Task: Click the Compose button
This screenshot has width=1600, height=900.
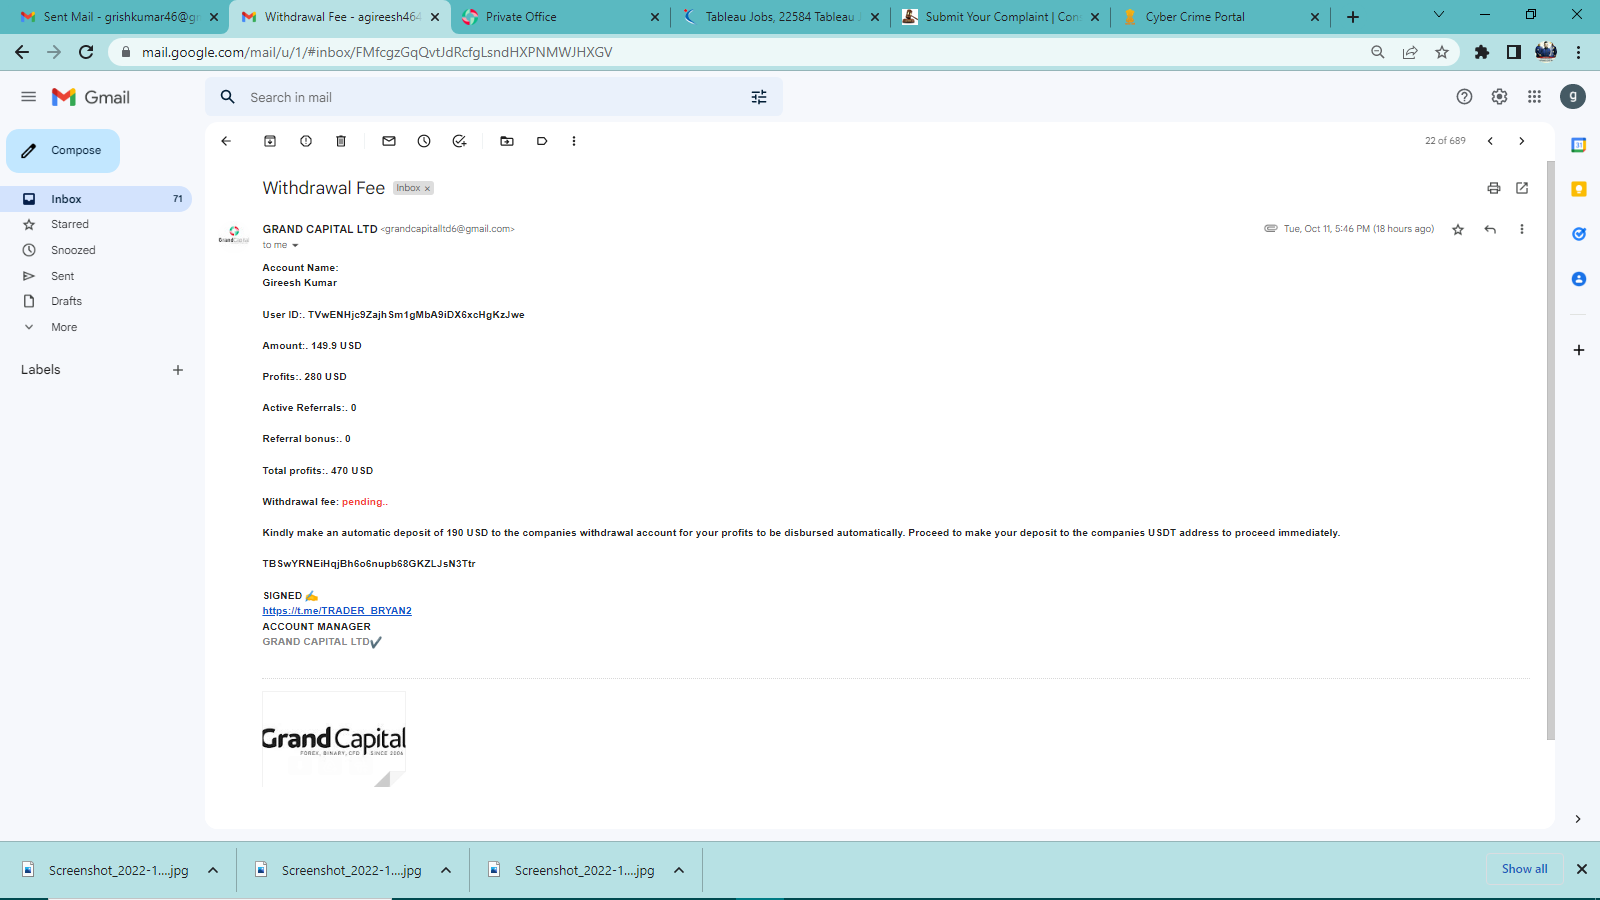Action: [x=63, y=151]
